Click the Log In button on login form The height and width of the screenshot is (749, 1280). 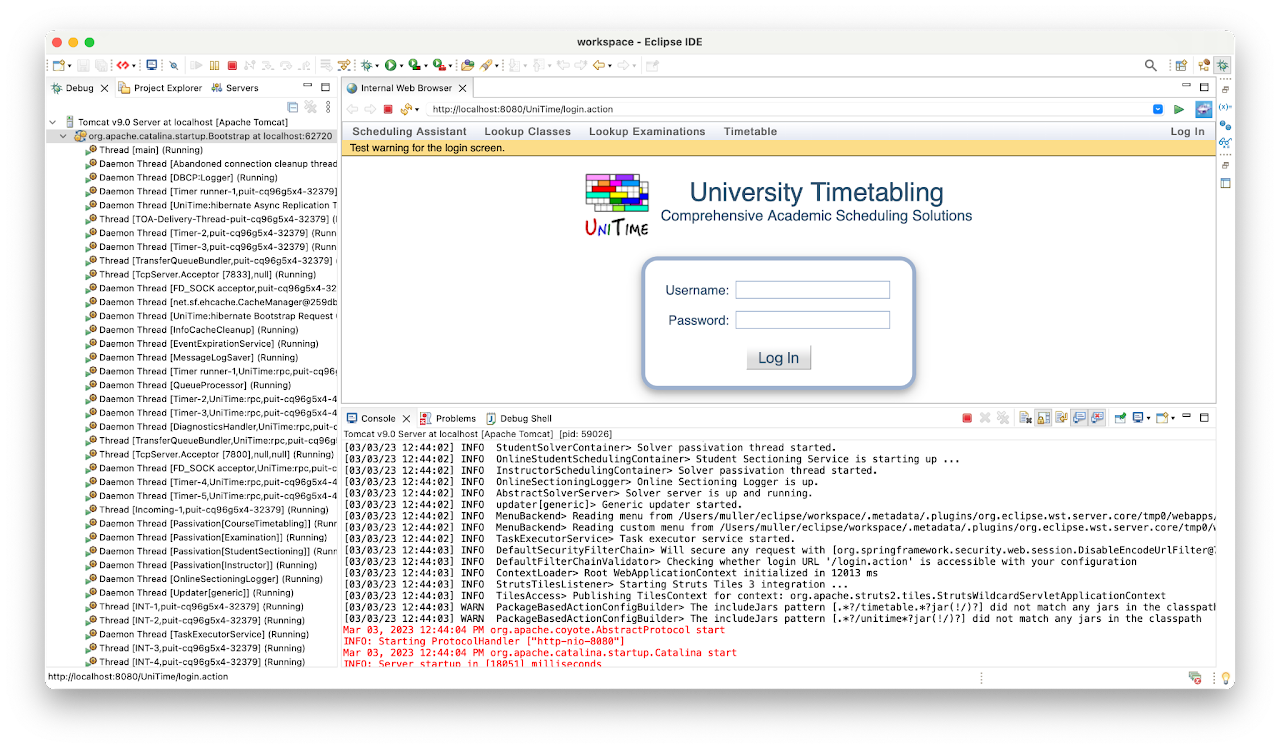coord(778,358)
